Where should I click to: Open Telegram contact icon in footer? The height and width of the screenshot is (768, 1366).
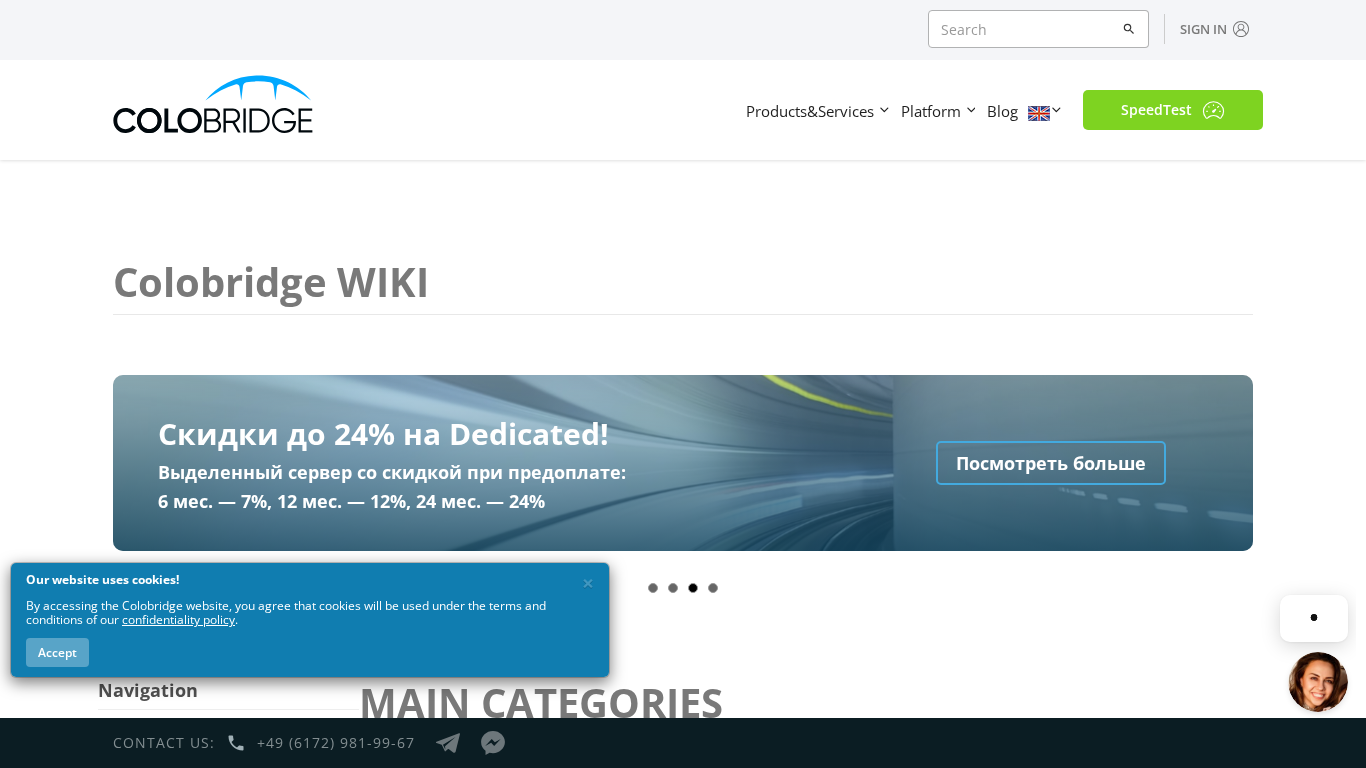tap(448, 743)
